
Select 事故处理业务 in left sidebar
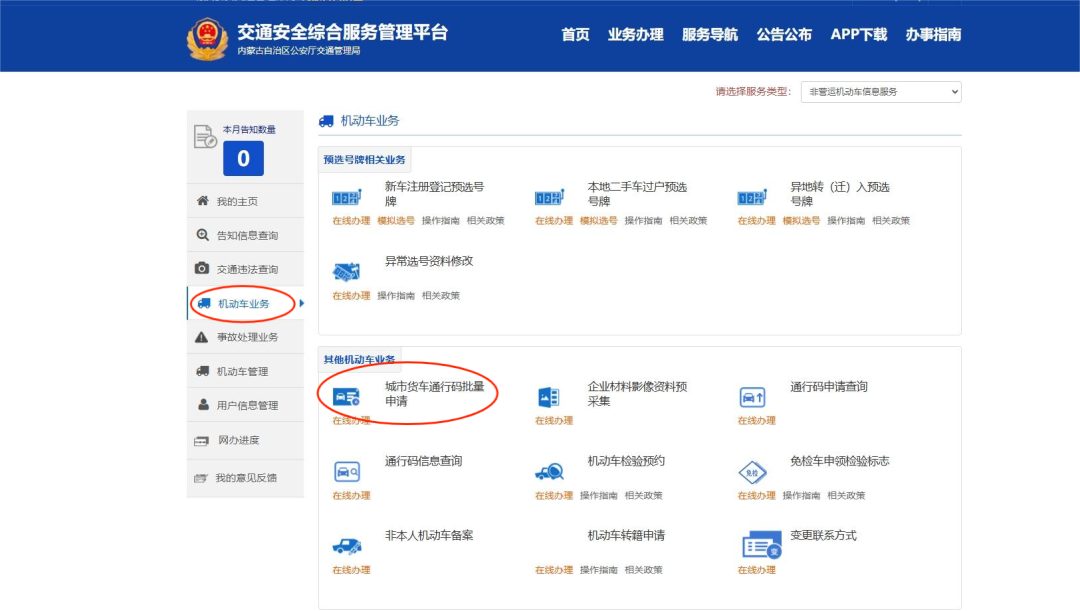coord(247,337)
